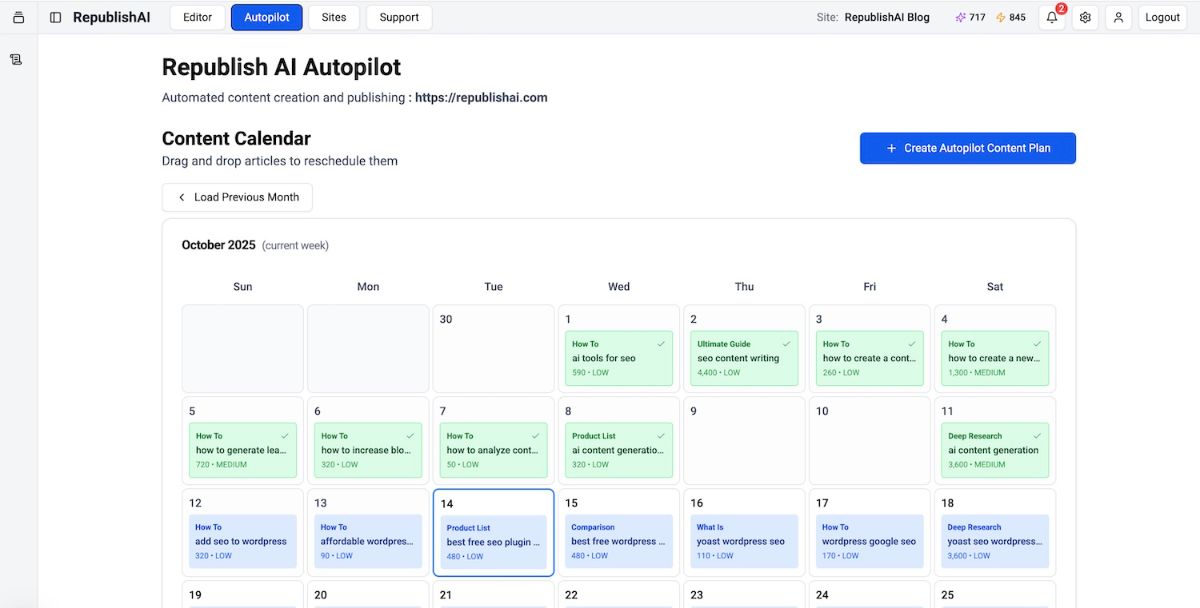The image size is (1200, 608).
Task: Select the Autopilot tab
Action: [266, 17]
